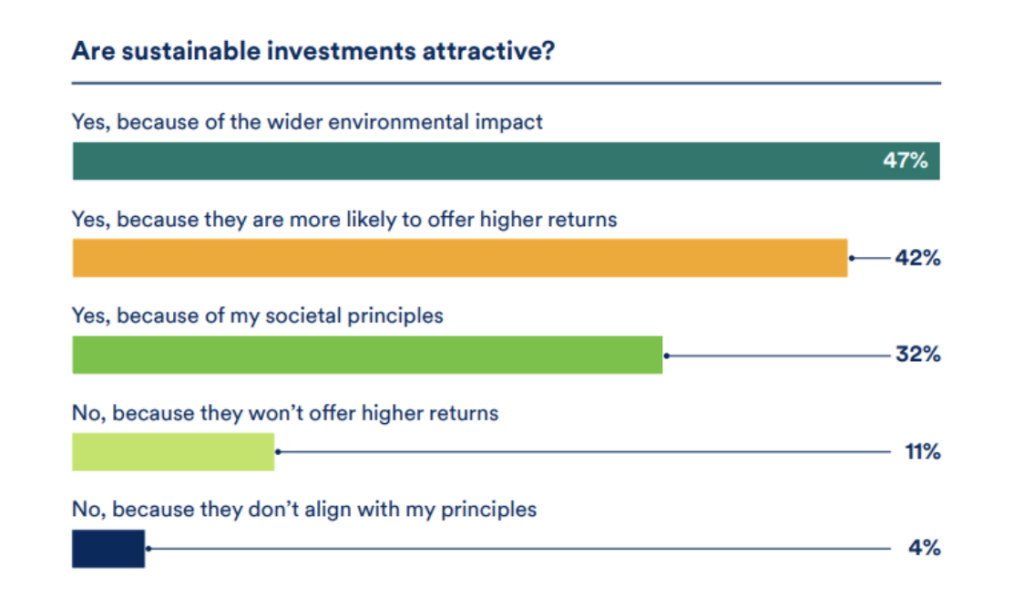Select the orange higher returns bar

[x=460, y=258]
